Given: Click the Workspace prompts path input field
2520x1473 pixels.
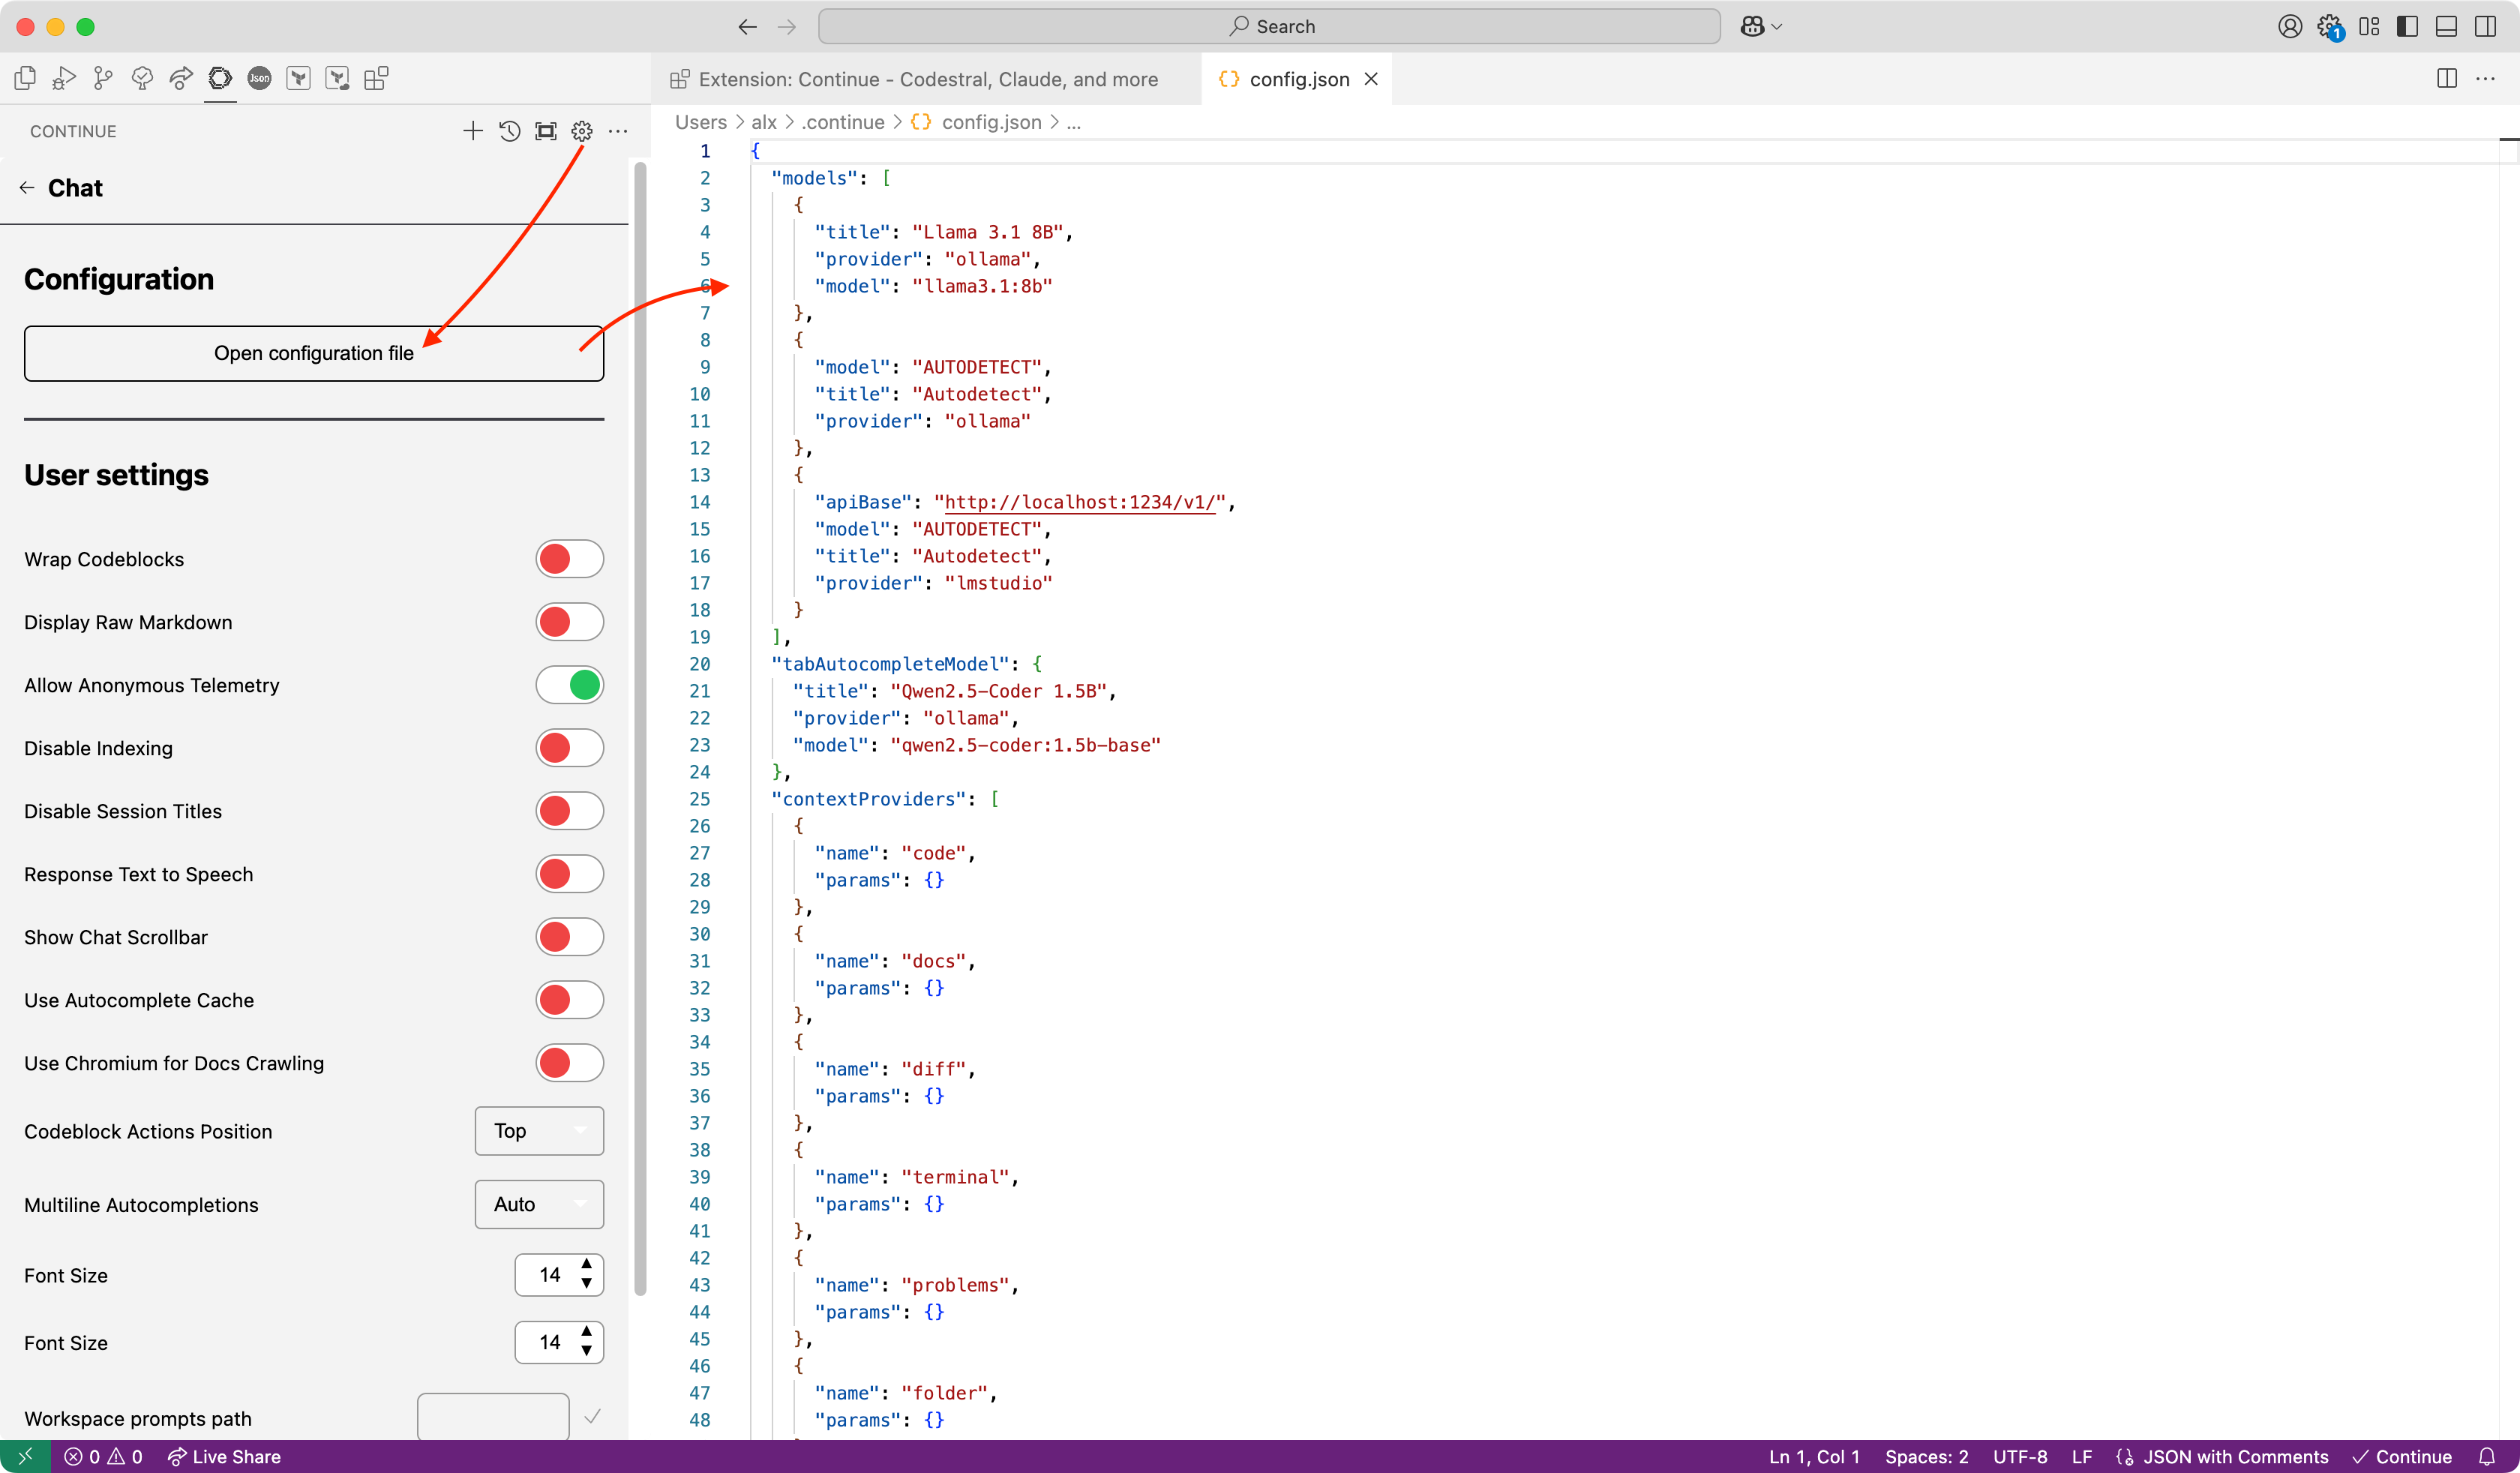Looking at the screenshot, I should tap(493, 1417).
